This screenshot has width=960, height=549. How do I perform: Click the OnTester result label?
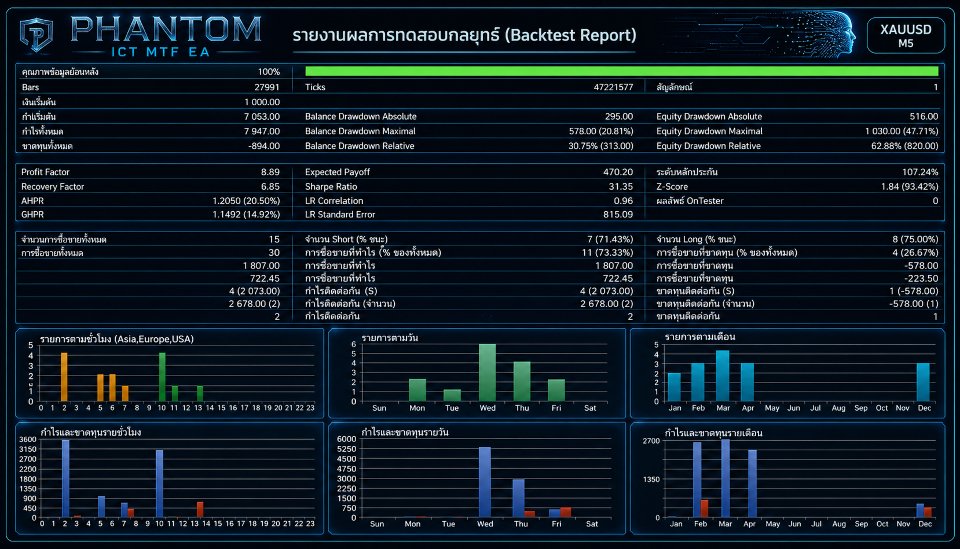pyautogui.click(x=690, y=201)
